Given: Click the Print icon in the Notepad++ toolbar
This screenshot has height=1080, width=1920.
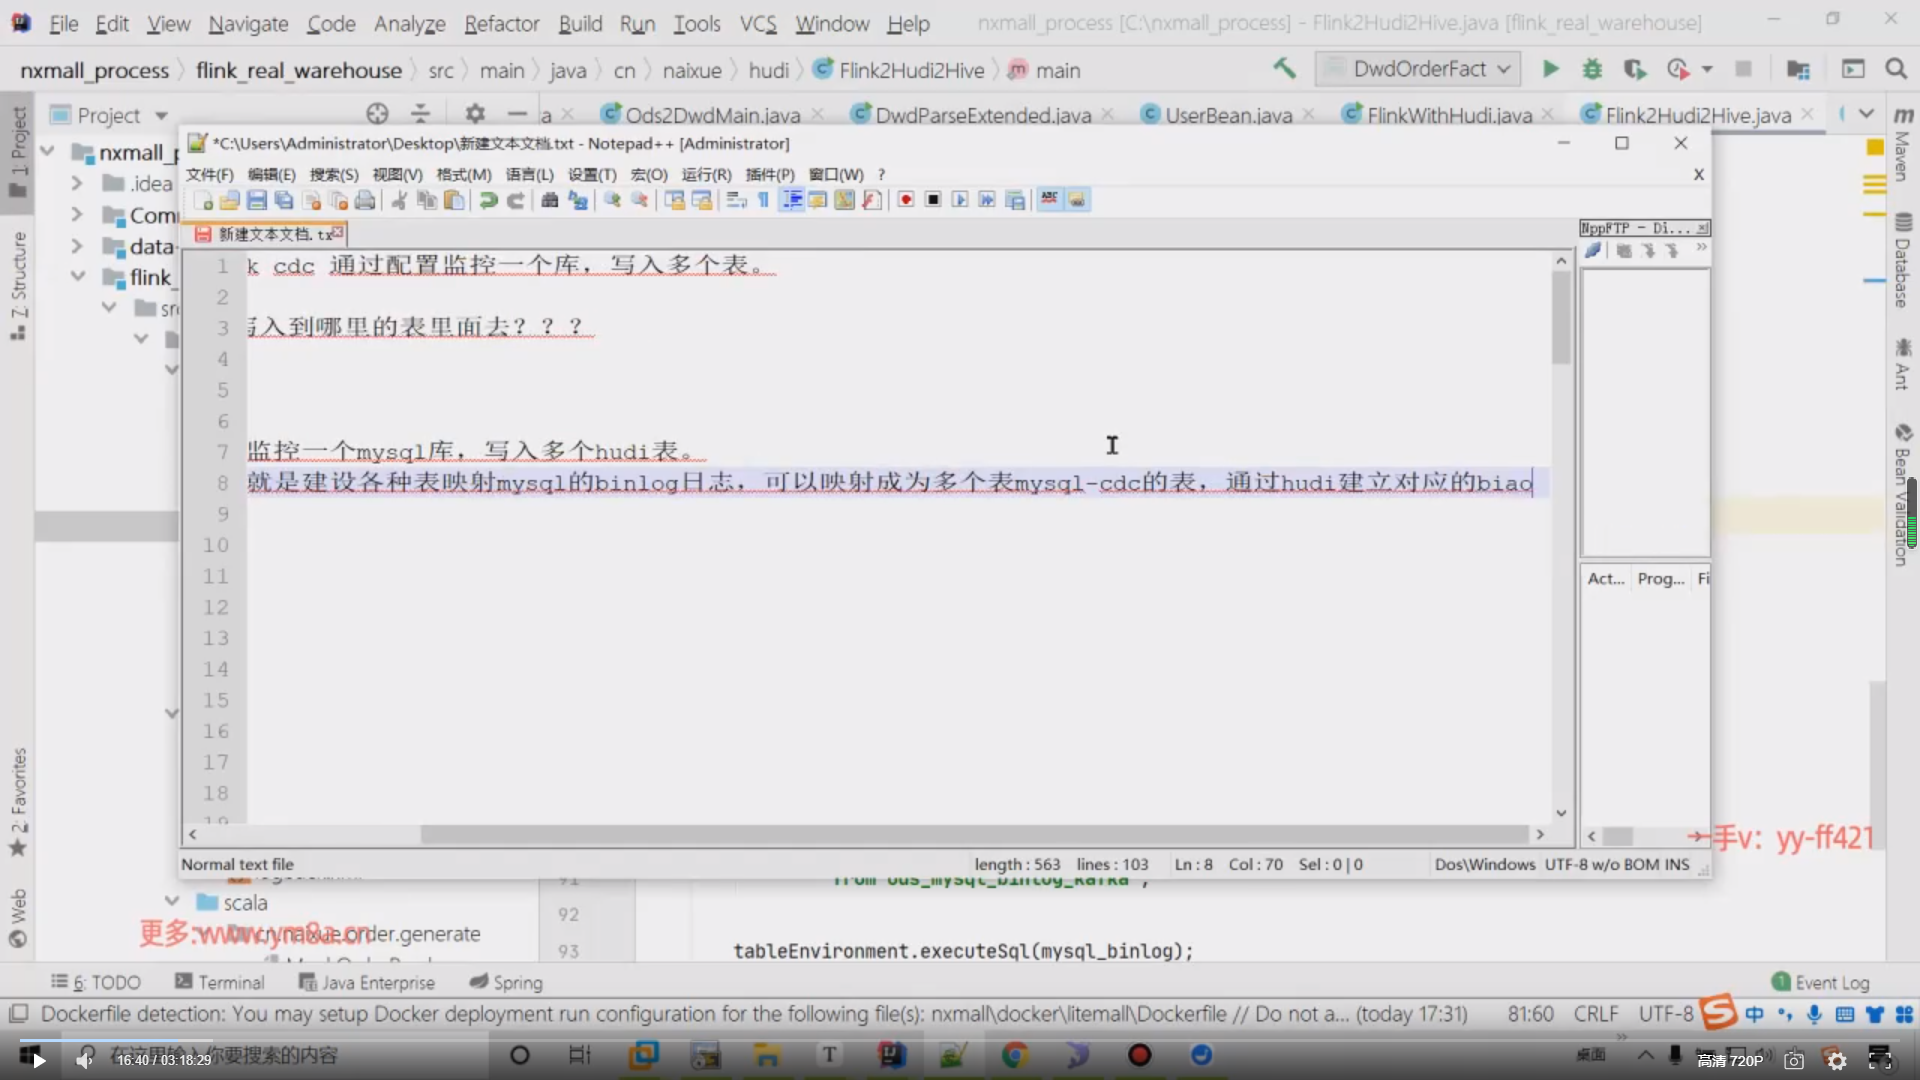Looking at the screenshot, I should point(365,200).
